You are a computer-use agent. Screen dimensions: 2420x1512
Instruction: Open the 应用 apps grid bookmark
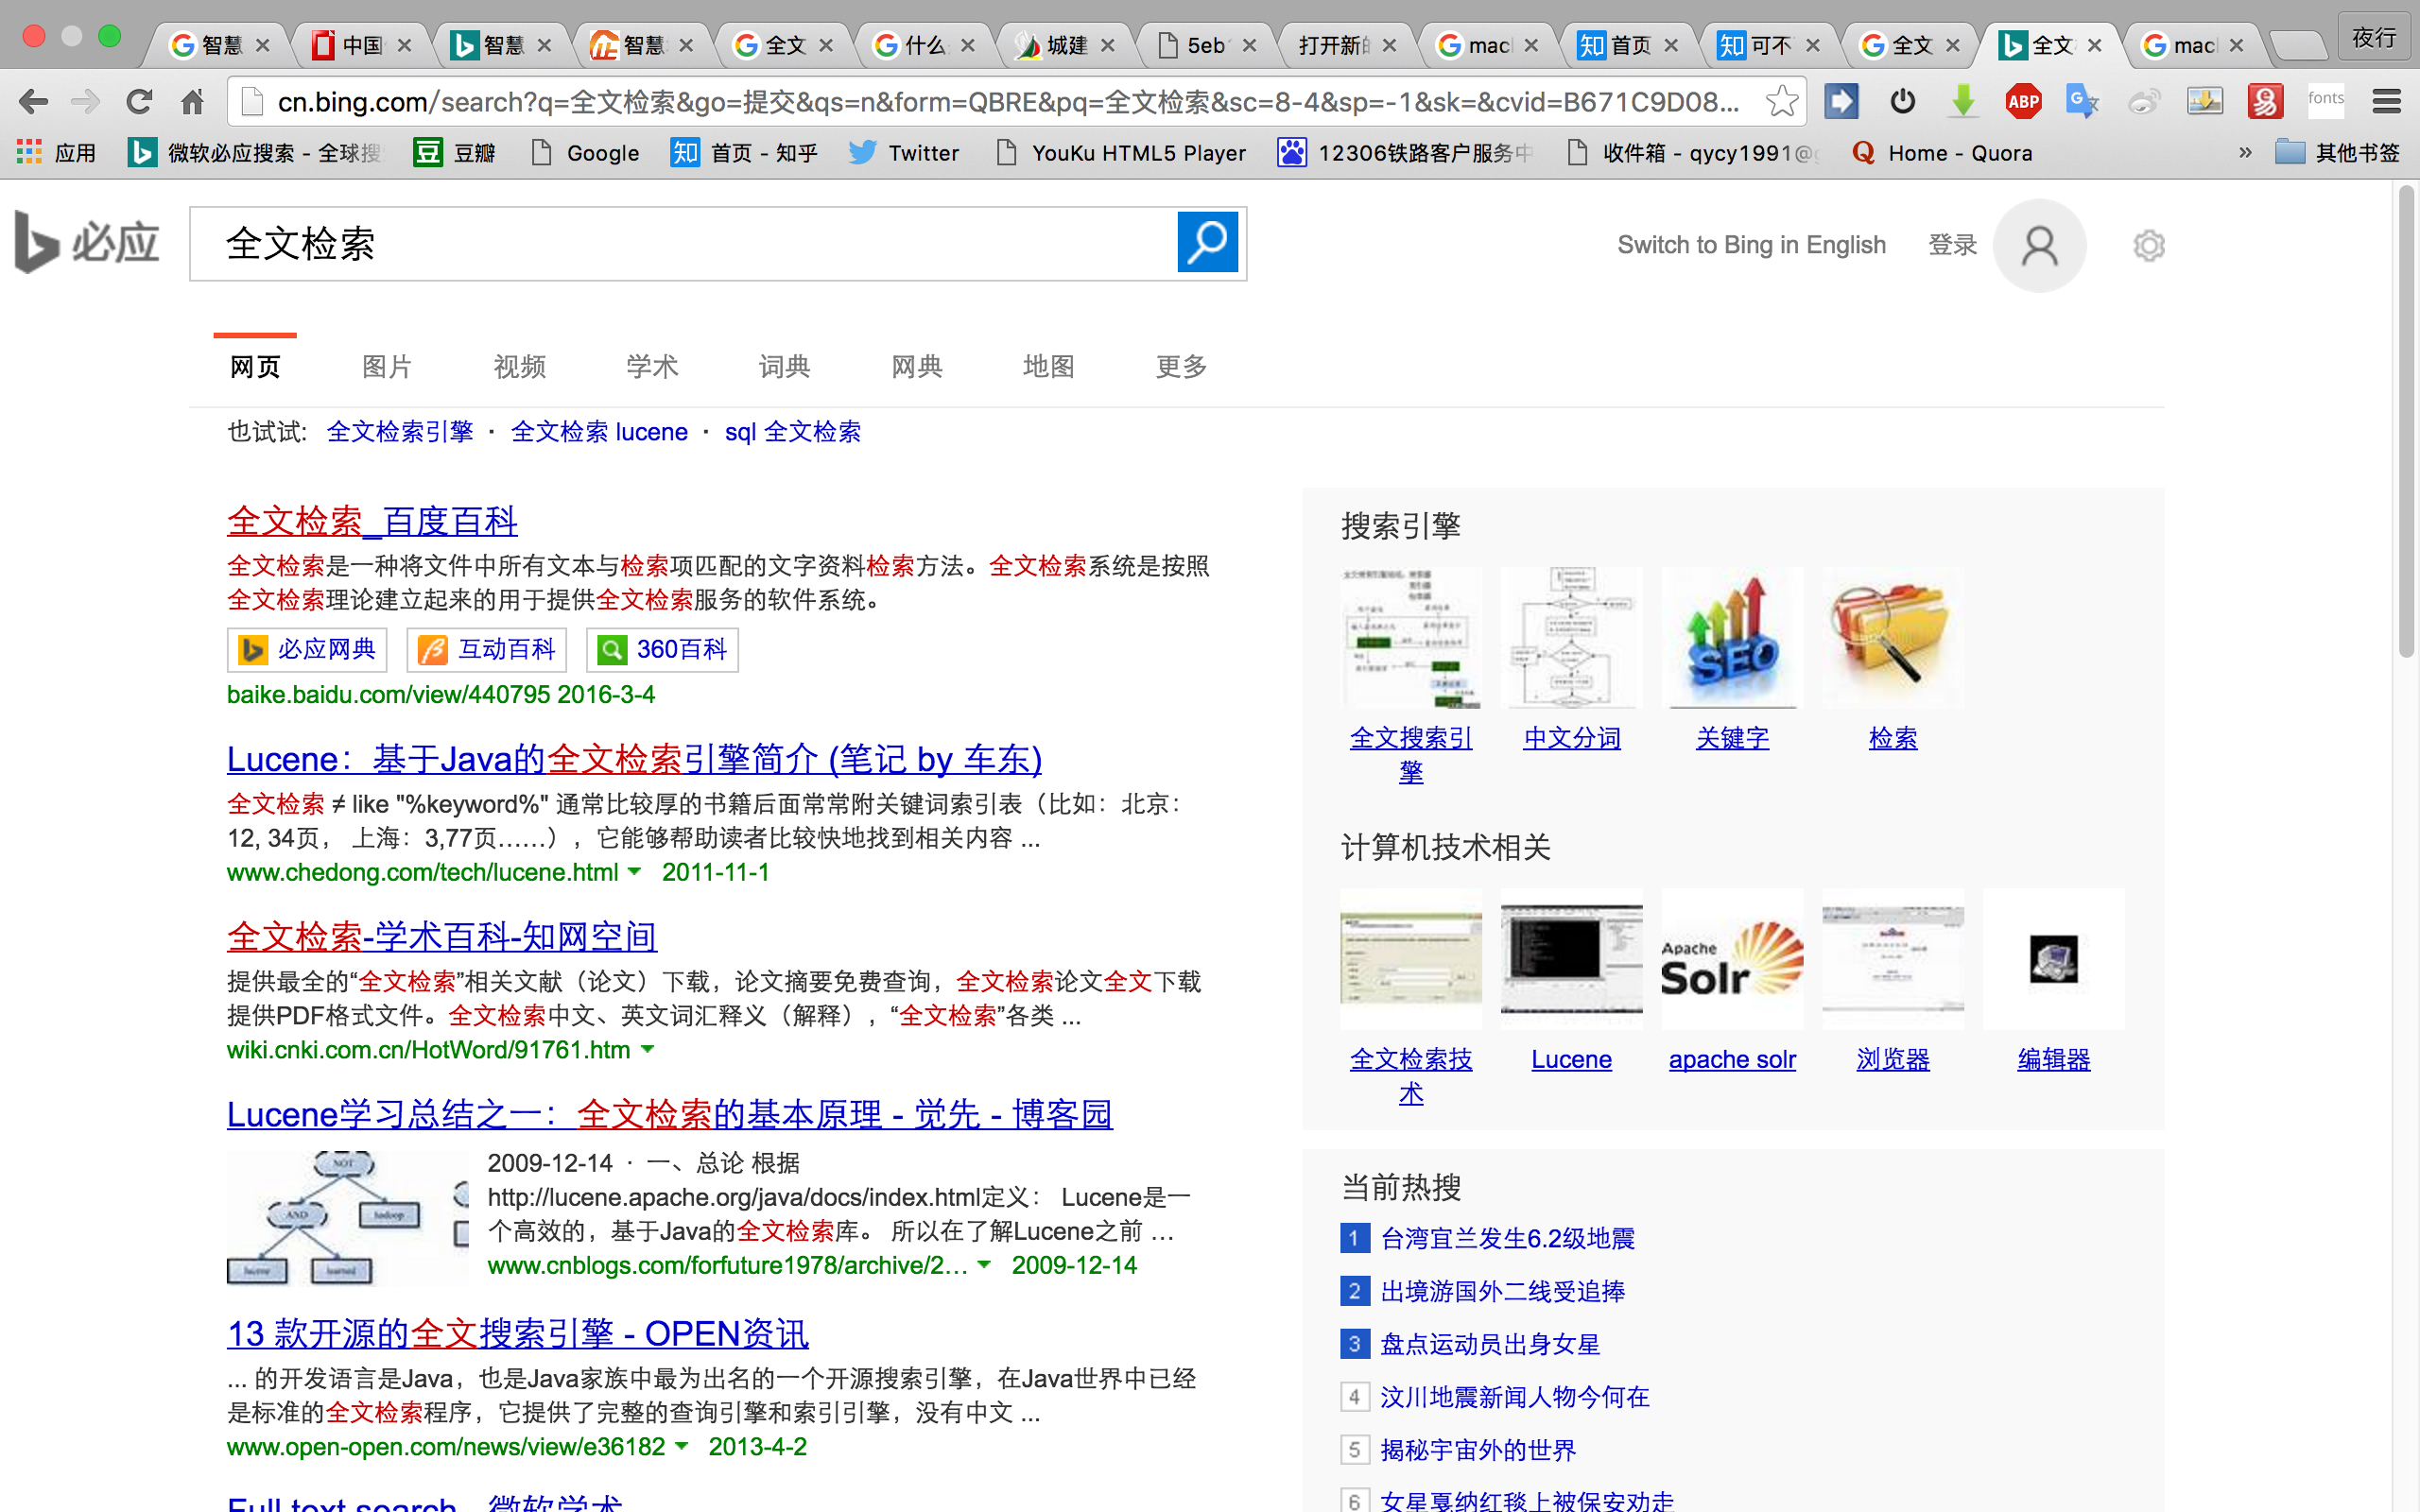tap(56, 153)
